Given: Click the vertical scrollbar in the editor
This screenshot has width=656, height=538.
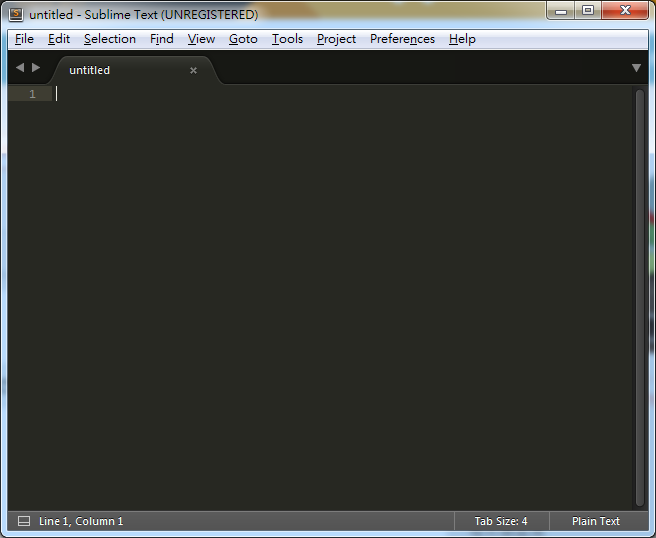Looking at the screenshot, I should [x=639, y=297].
